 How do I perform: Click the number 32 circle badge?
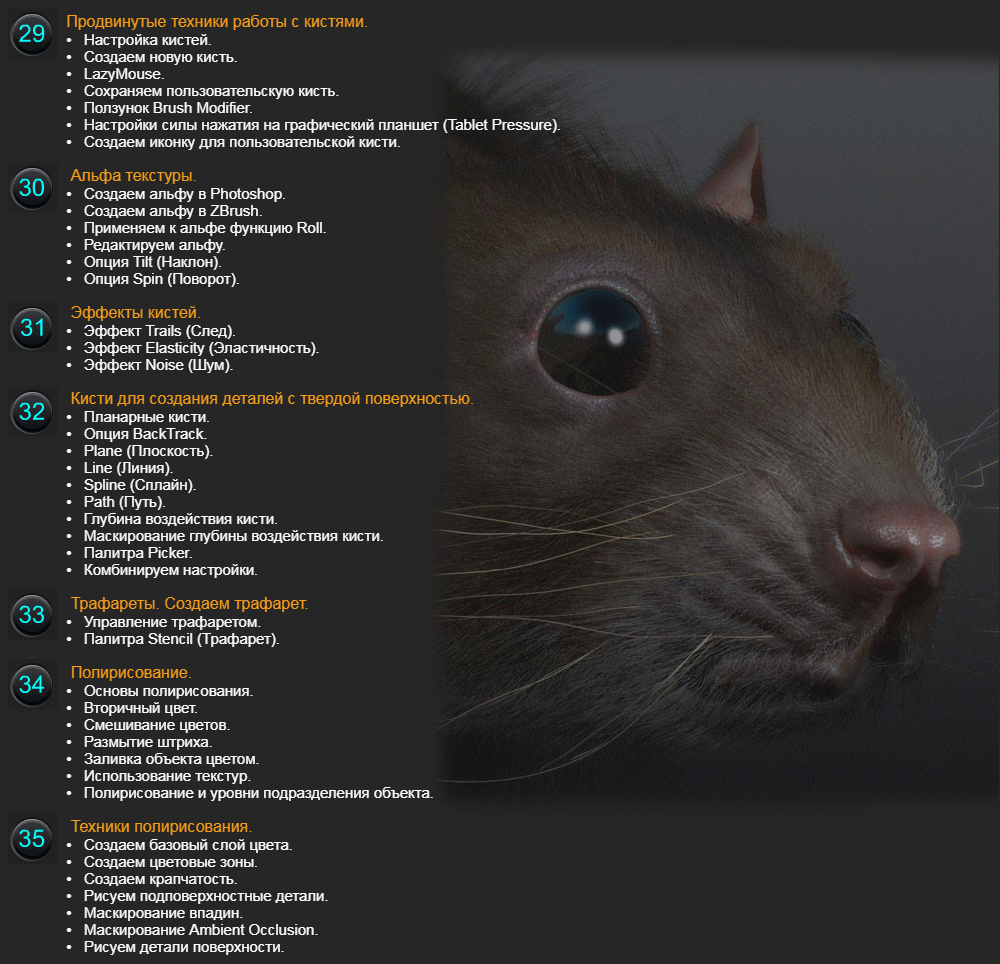32,412
